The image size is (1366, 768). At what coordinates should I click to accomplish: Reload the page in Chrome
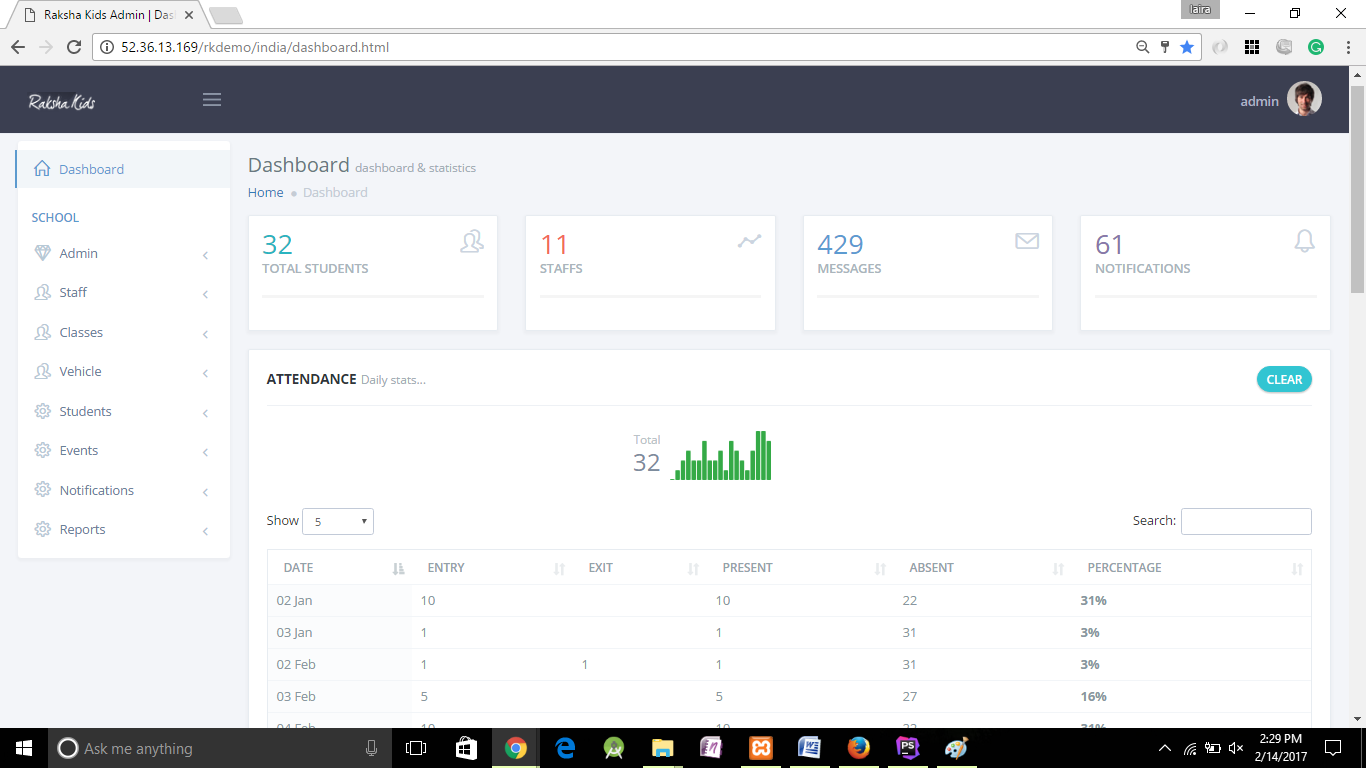[x=73, y=47]
